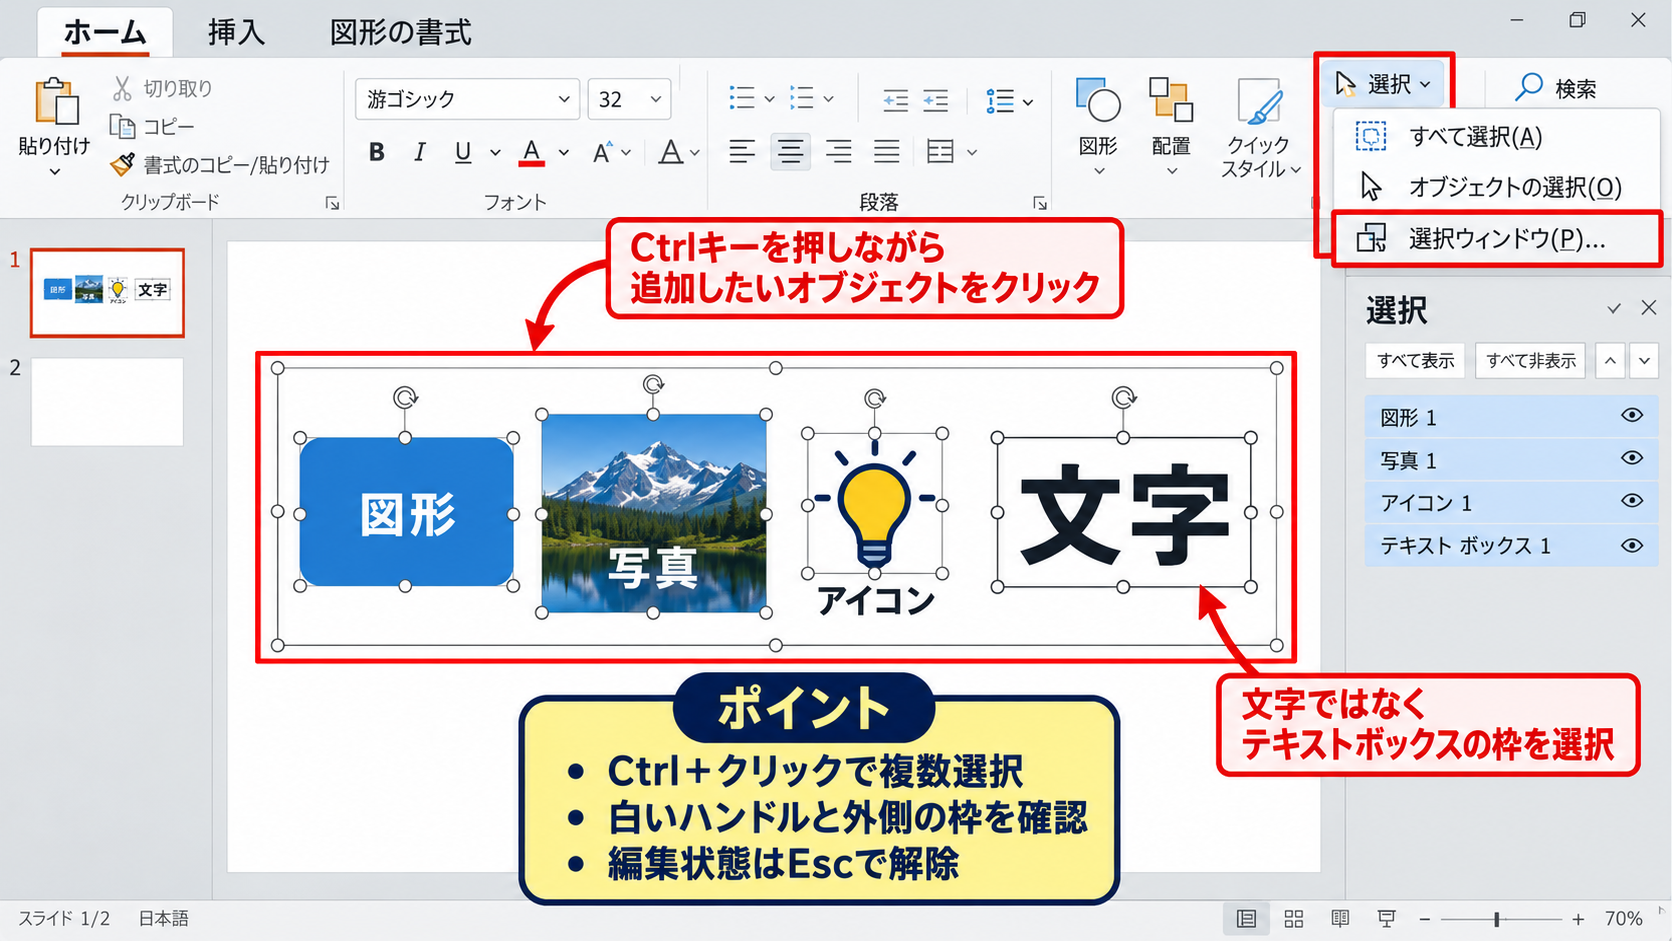1672x941 pixels.
Task: Apply numbered list
Action: pos(802,98)
